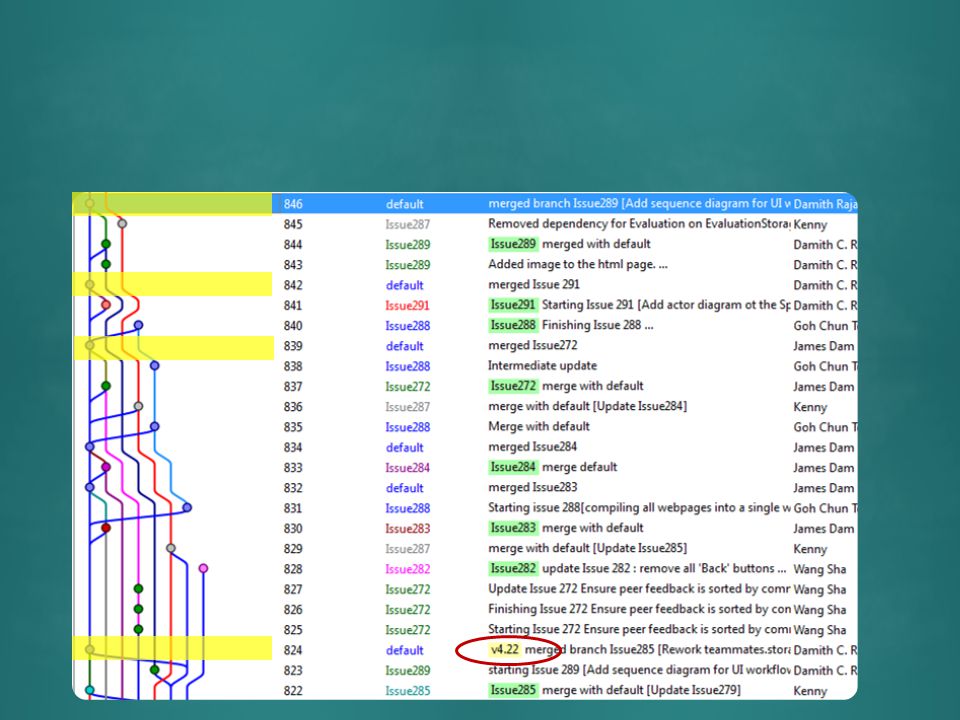Viewport: 960px width, 720px height.
Task: Click 'Finishing Issue 272 Ensure peer feedback' message
Action: click(639, 609)
